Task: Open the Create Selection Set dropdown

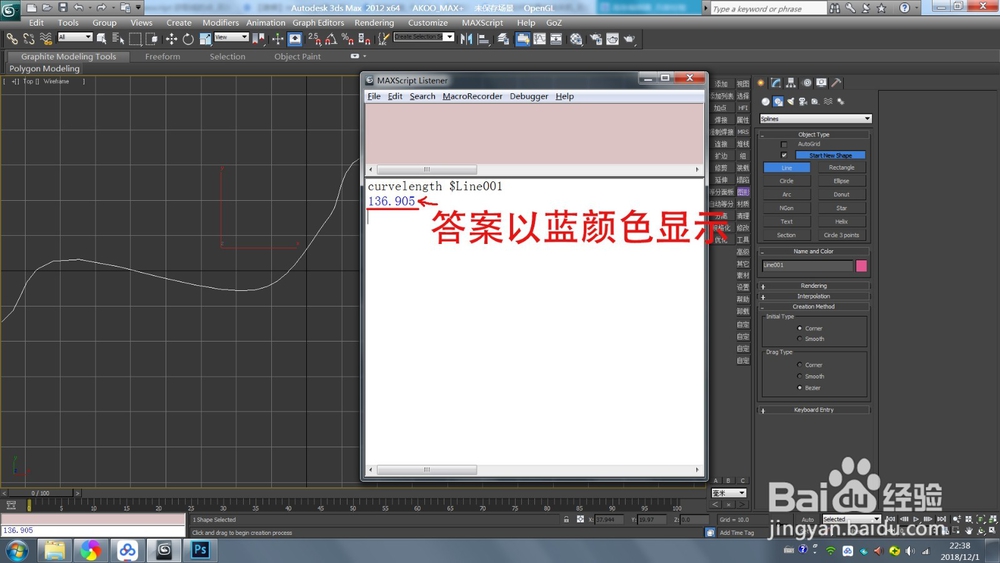Action: pyautogui.click(x=423, y=37)
